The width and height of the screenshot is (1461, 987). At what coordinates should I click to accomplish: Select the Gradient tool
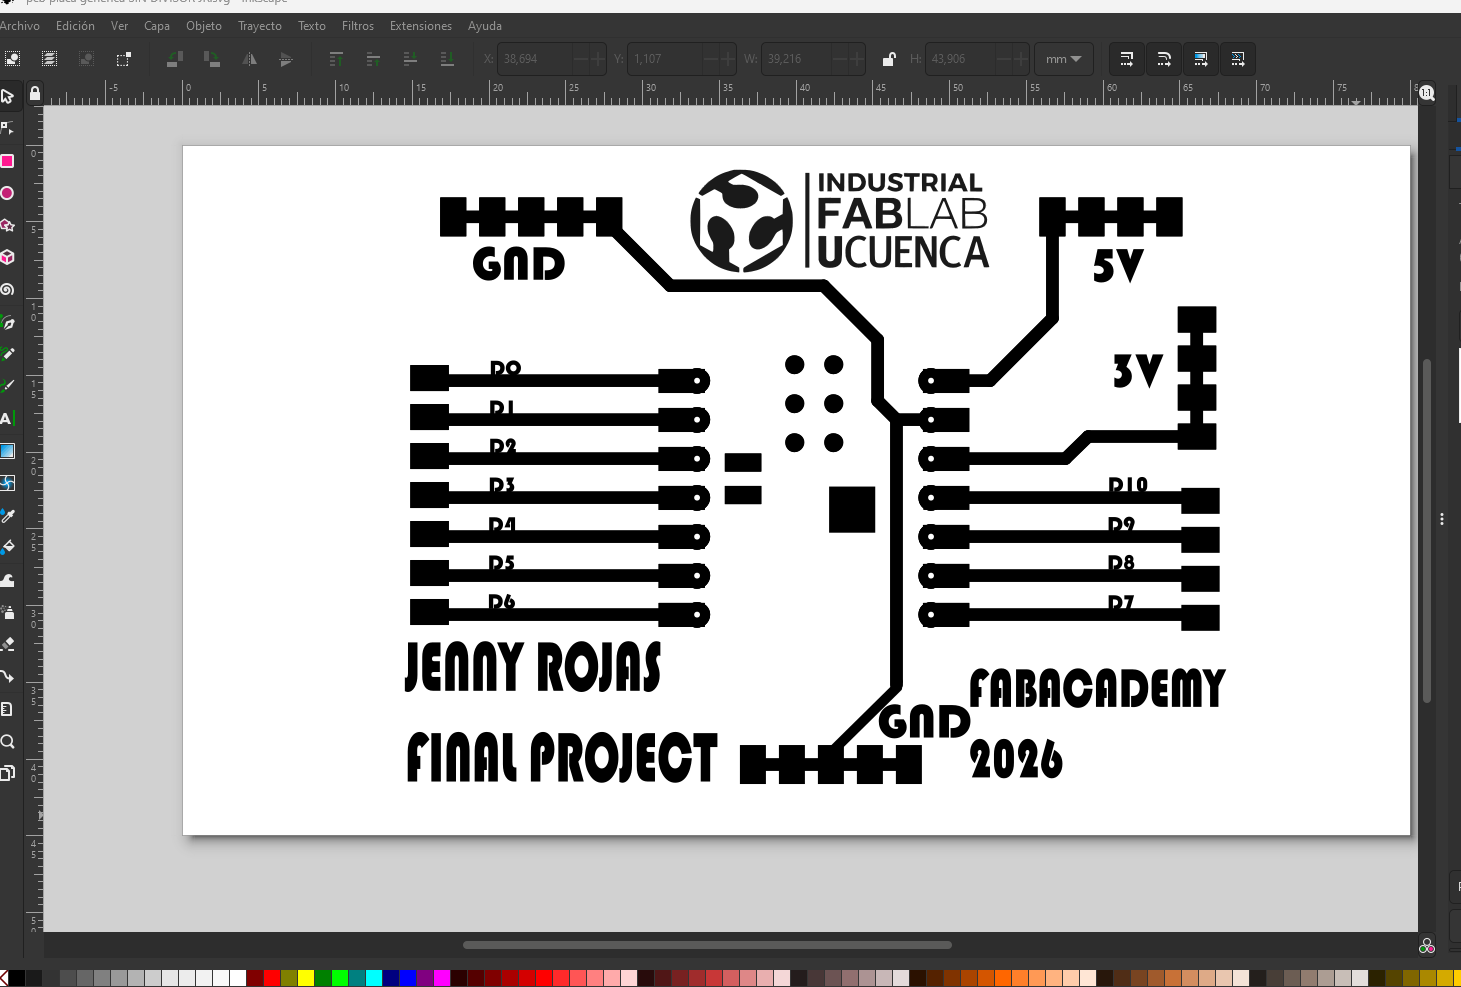(x=7, y=451)
